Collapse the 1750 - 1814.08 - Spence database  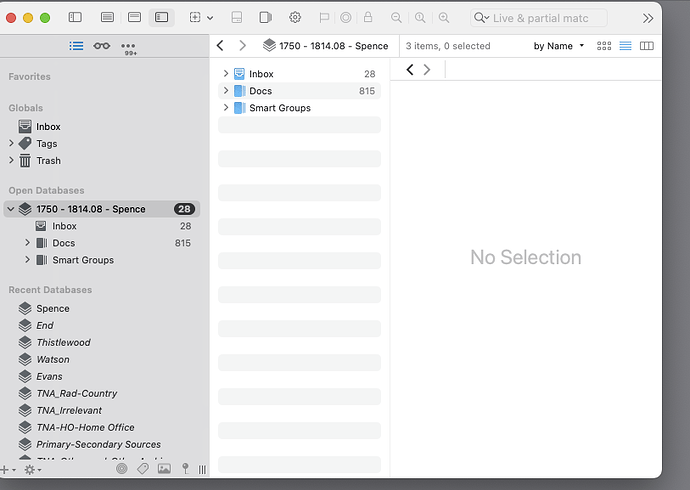click(11, 209)
